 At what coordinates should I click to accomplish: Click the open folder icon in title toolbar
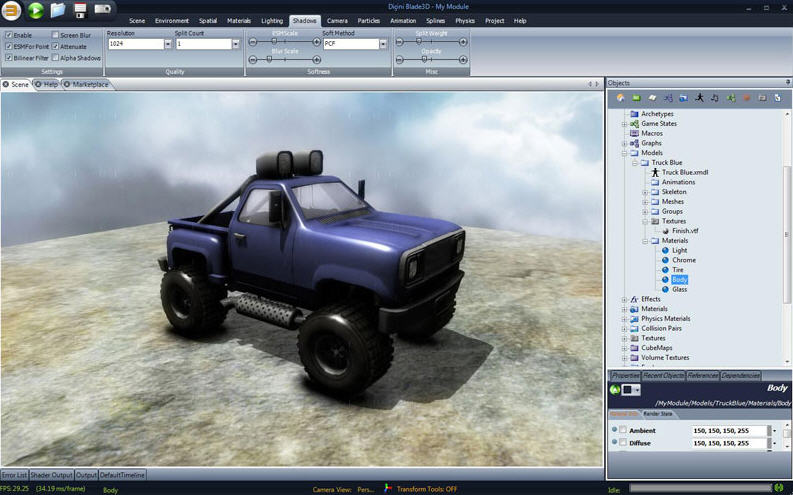pos(58,10)
